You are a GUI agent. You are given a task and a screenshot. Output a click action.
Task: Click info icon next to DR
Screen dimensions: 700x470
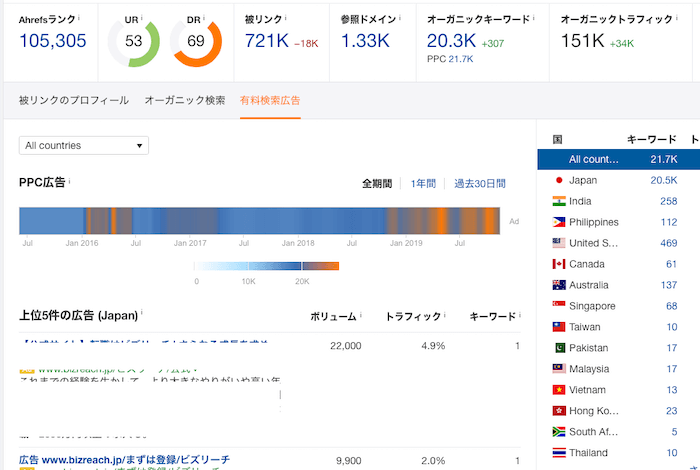point(204,17)
